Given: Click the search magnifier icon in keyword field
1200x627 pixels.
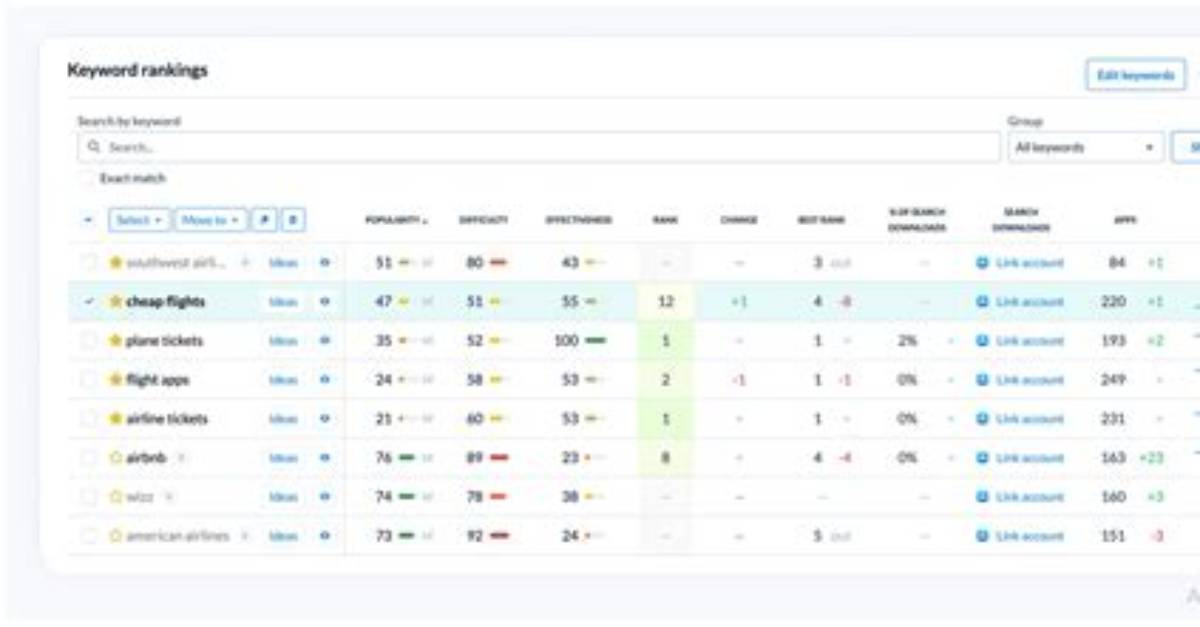Looking at the screenshot, I should (94, 147).
